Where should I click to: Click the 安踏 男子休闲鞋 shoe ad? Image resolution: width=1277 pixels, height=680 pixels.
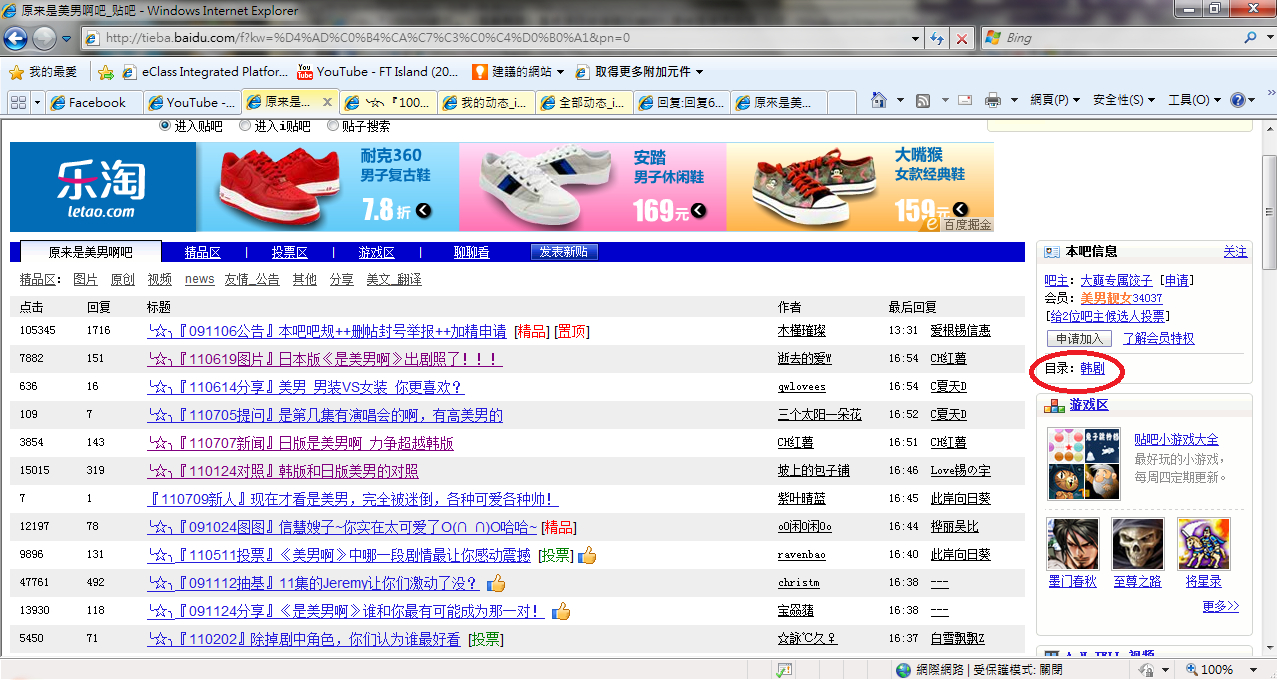(593, 187)
